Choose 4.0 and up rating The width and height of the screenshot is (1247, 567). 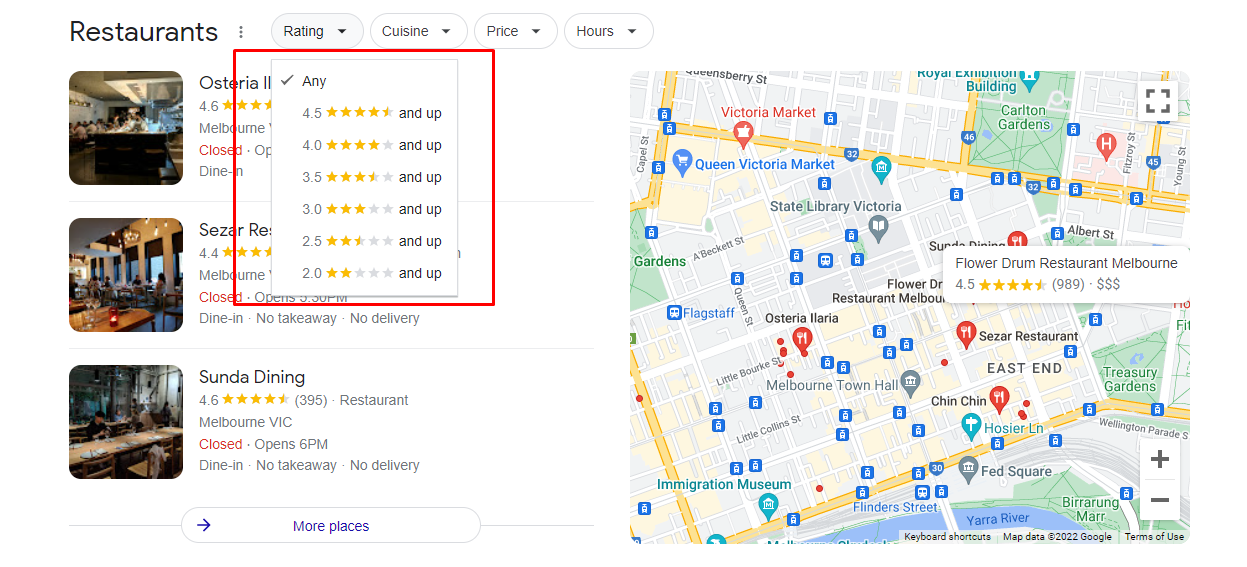click(x=364, y=145)
